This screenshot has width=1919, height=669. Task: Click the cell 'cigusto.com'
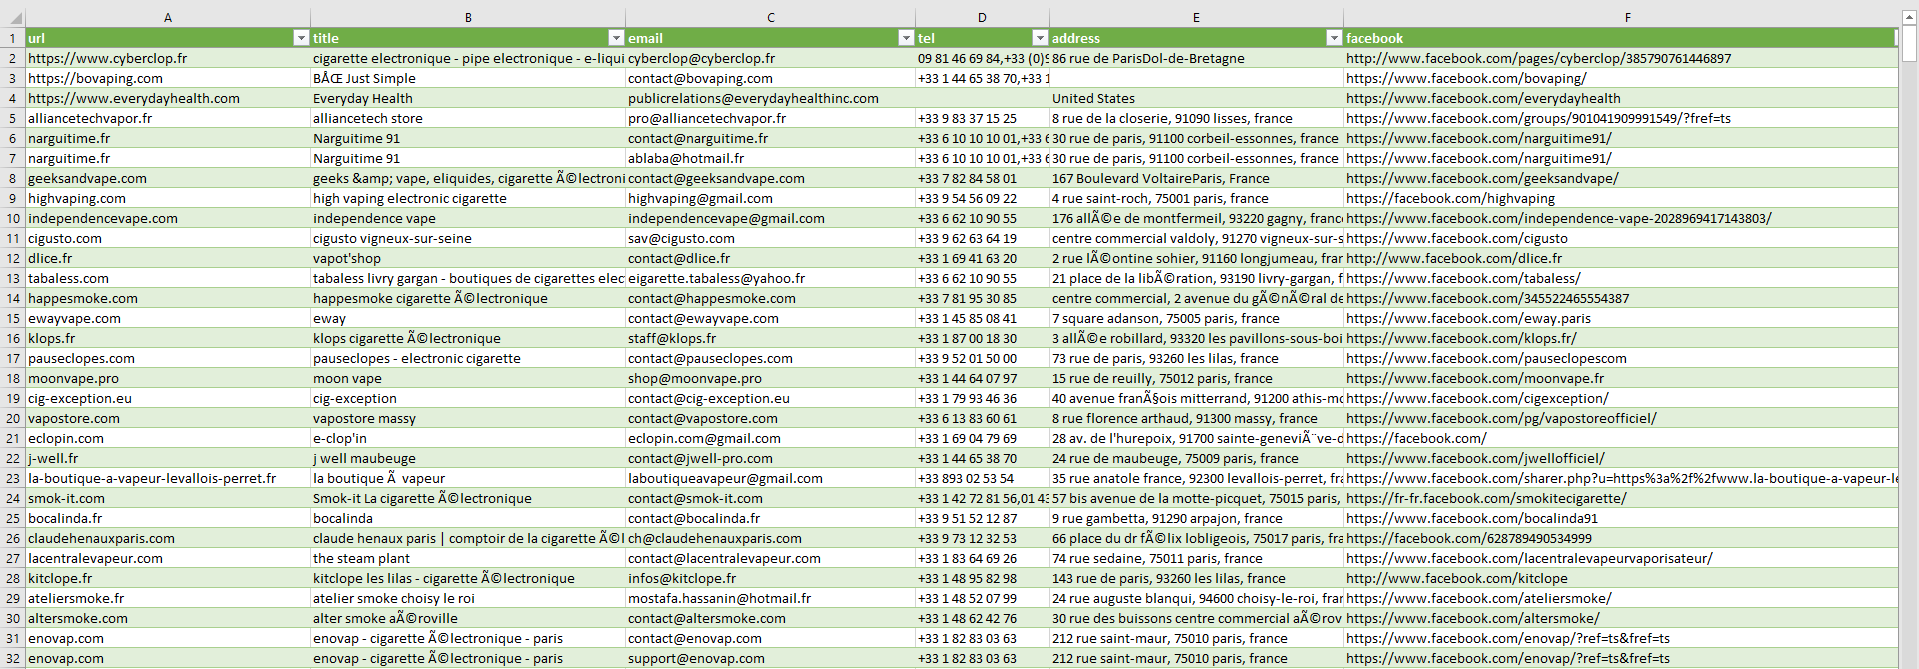click(168, 238)
